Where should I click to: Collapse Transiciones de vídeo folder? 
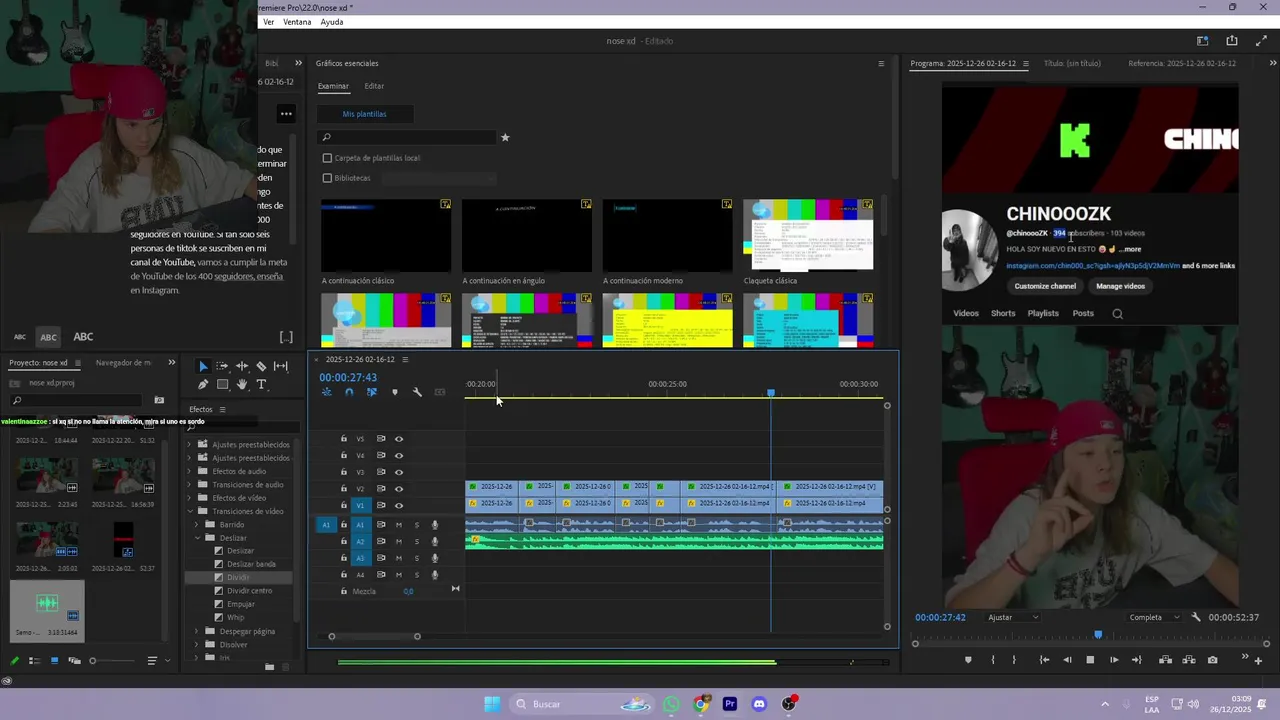pos(191,511)
